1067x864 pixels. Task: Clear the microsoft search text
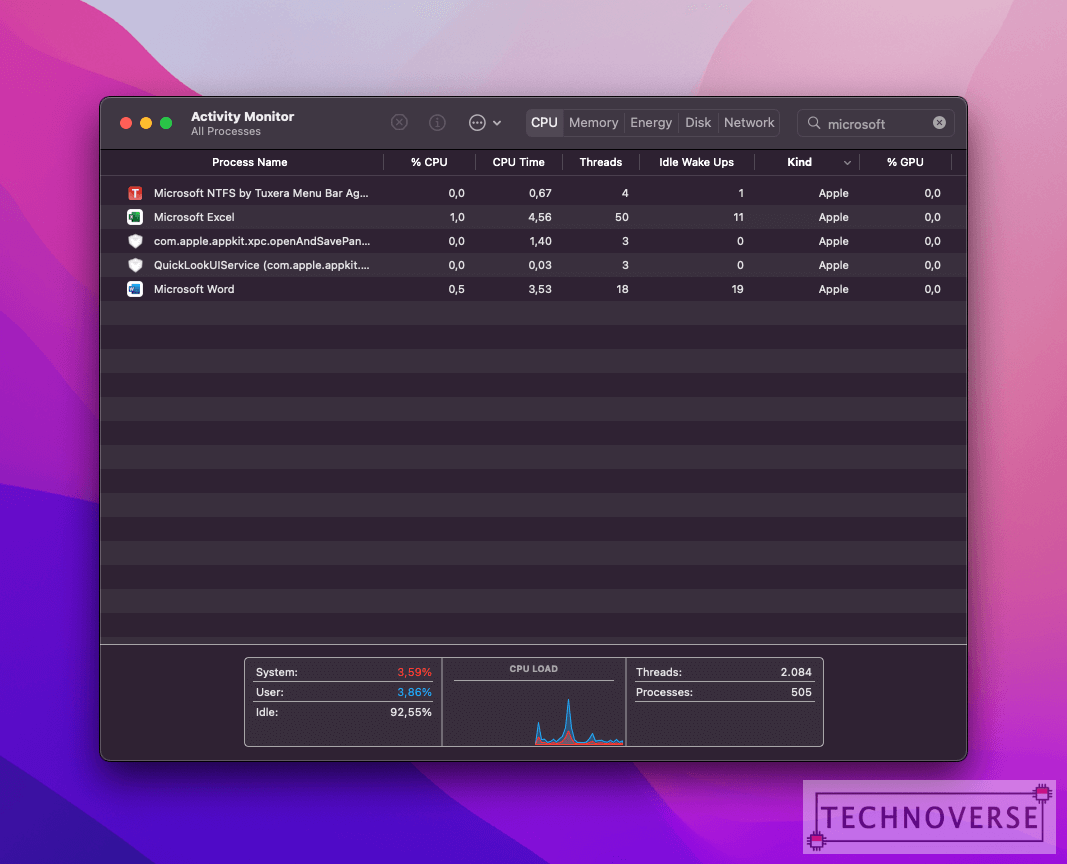point(939,122)
